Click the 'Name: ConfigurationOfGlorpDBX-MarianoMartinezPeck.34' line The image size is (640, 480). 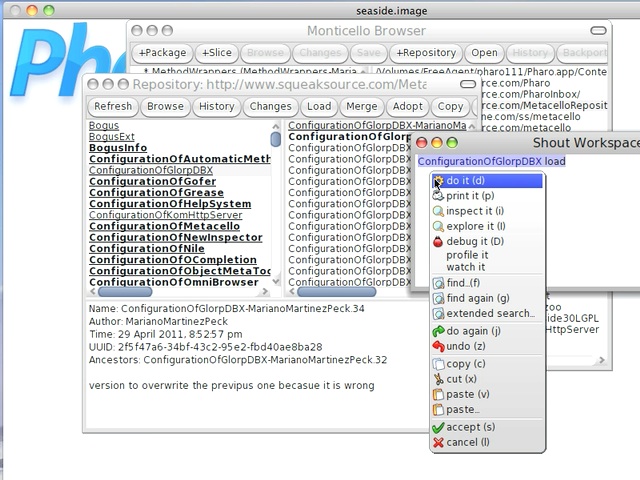tap(227, 309)
